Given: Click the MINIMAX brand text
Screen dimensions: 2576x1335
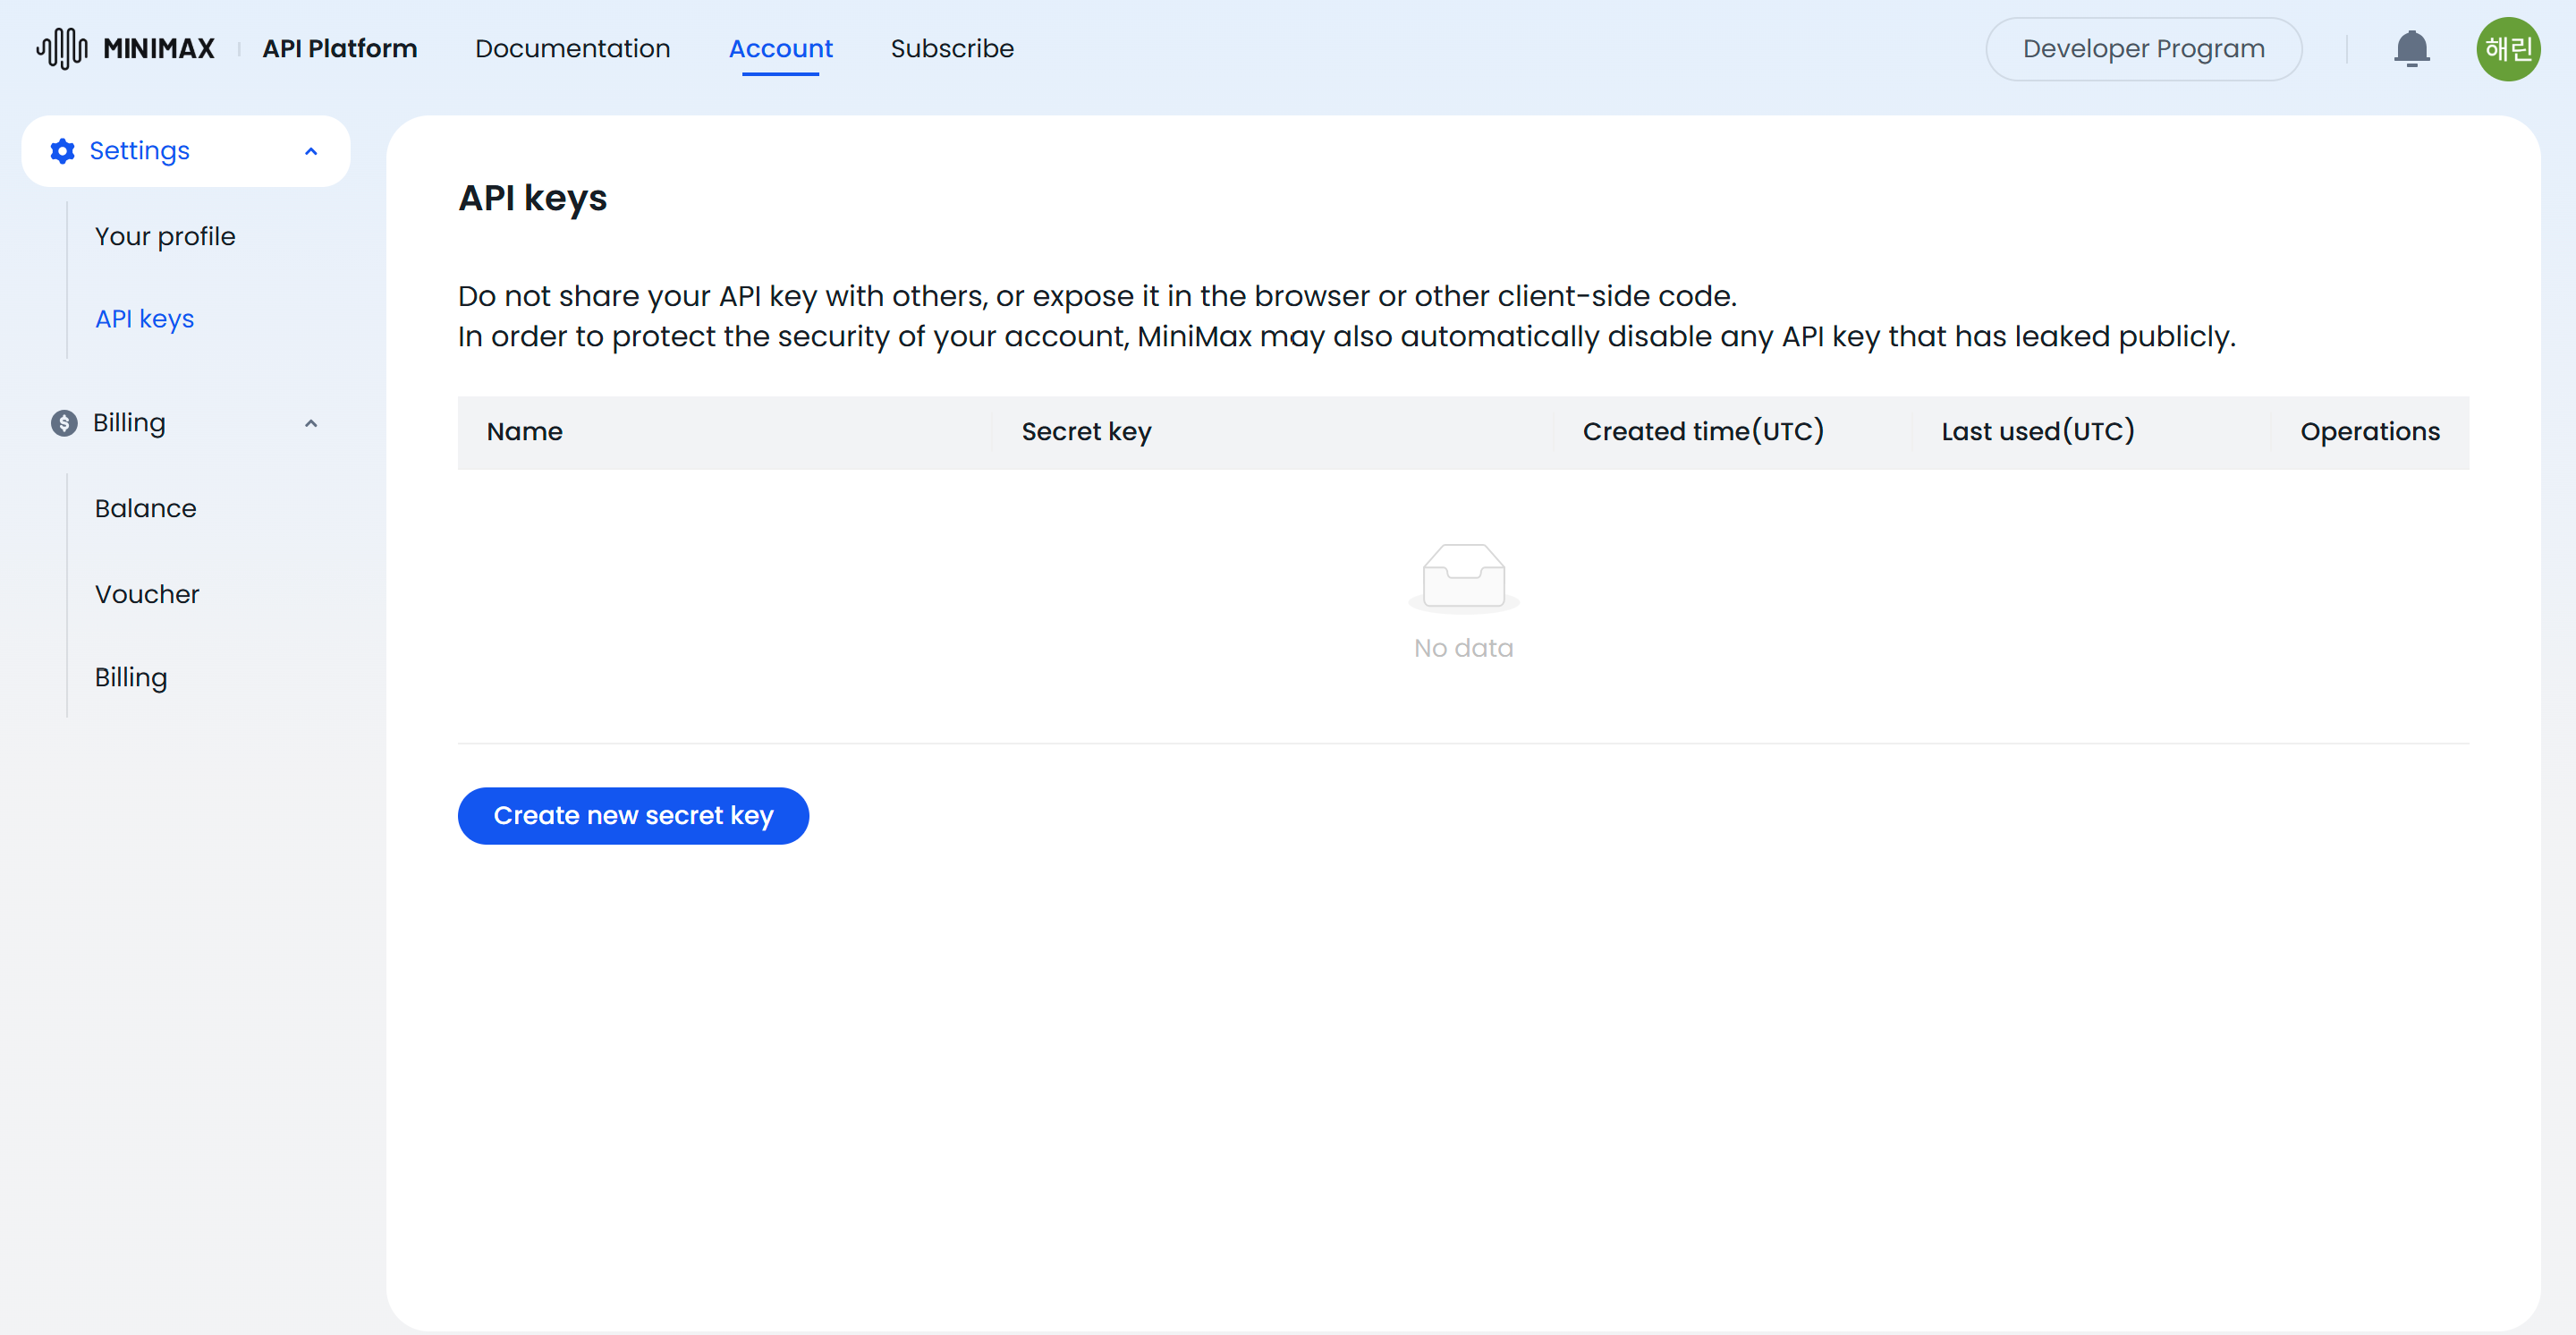Looking at the screenshot, I should point(159,48).
